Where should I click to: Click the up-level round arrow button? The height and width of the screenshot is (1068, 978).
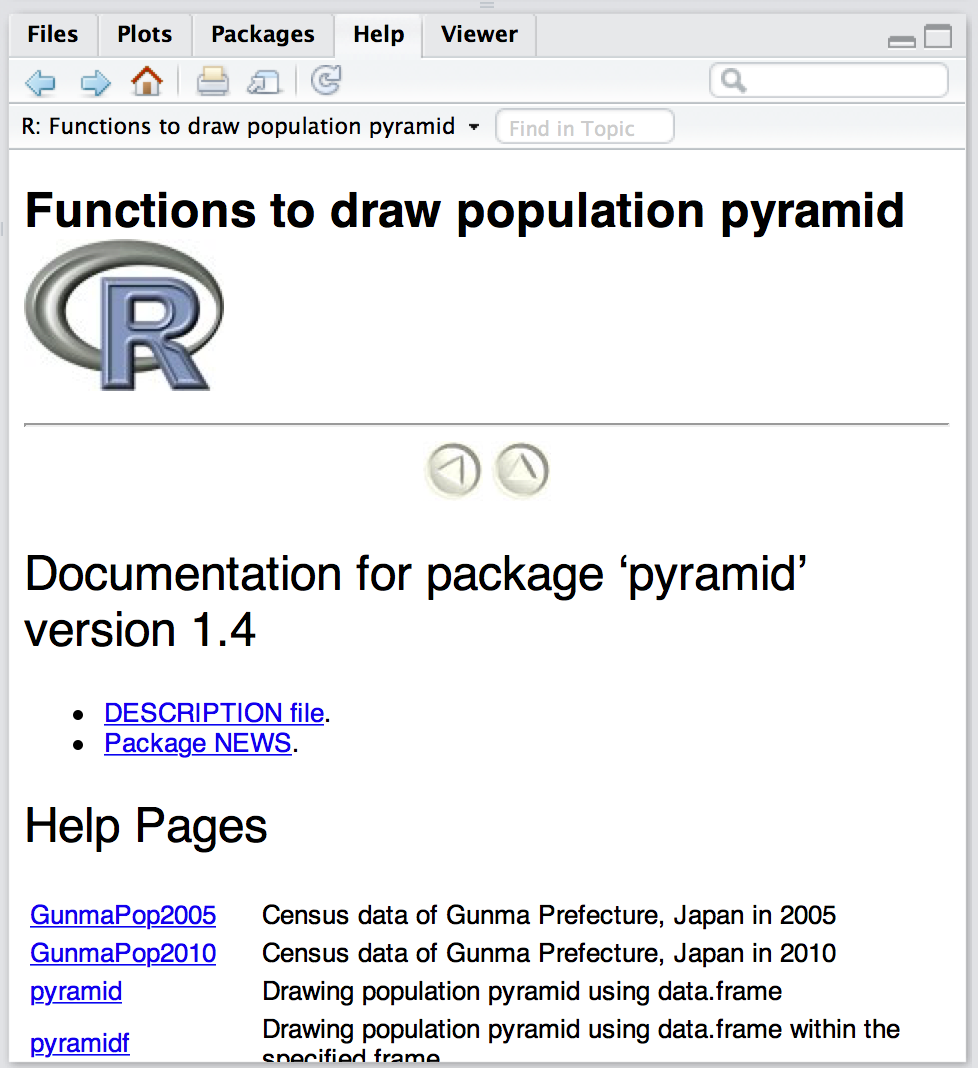[x=521, y=470]
